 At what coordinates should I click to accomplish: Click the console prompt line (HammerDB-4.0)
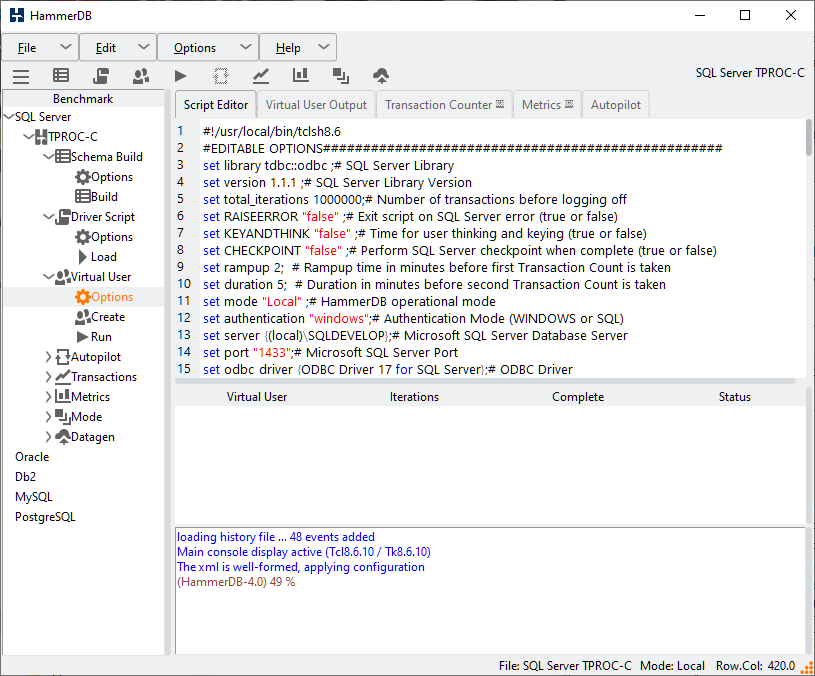coord(236,582)
